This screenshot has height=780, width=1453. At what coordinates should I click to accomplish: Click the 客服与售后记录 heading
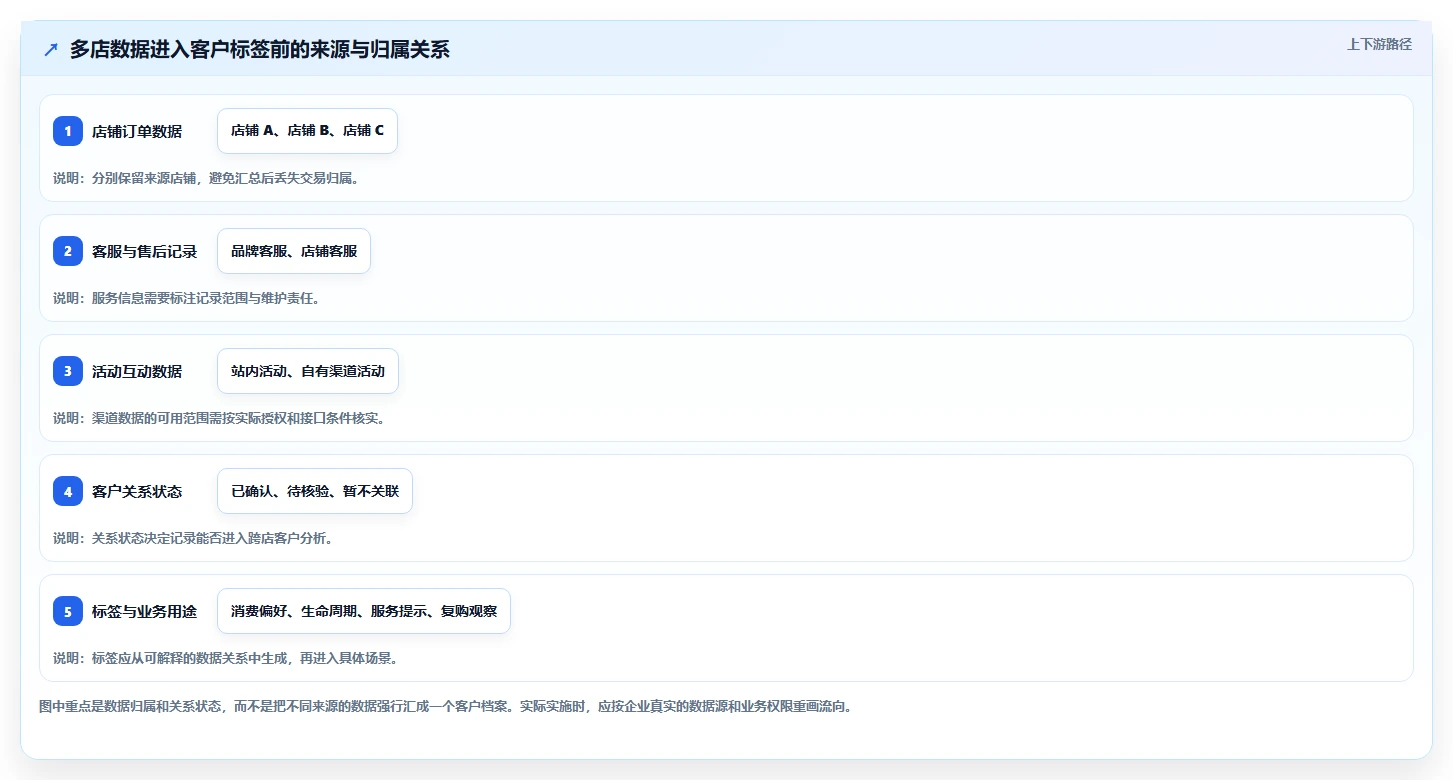tap(144, 251)
